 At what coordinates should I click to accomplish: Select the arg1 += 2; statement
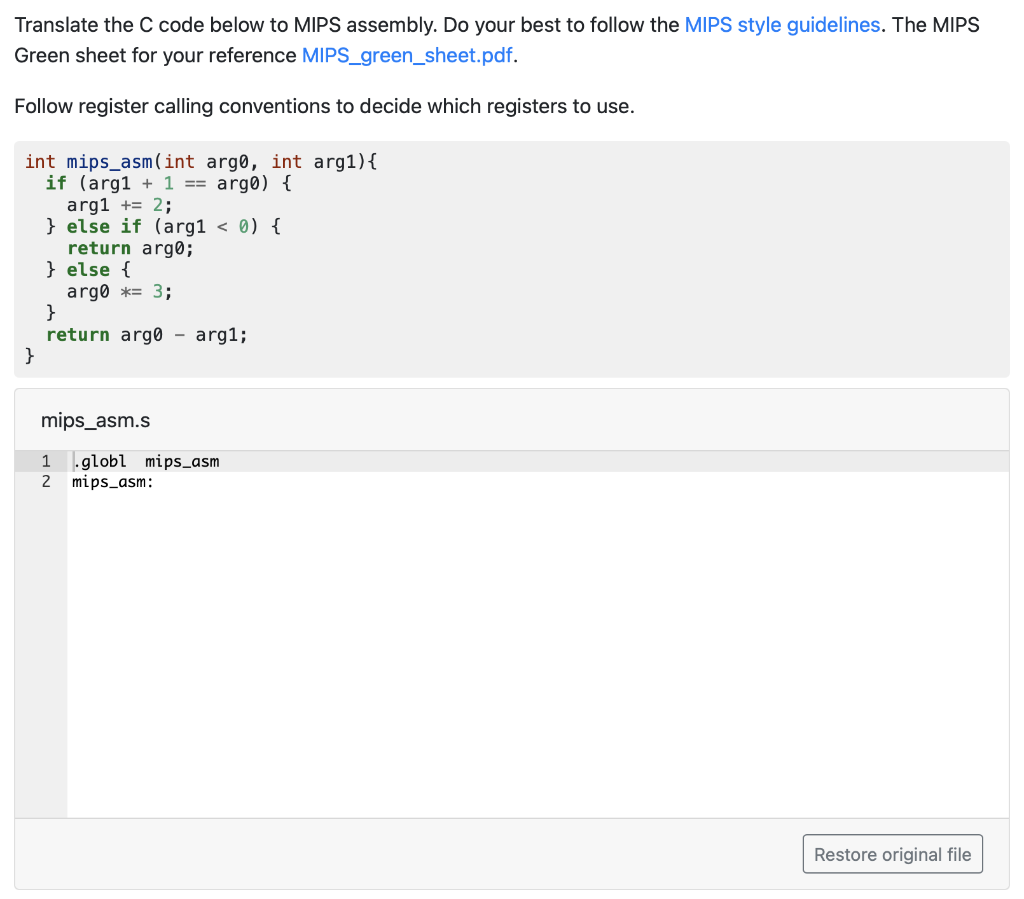point(120,204)
